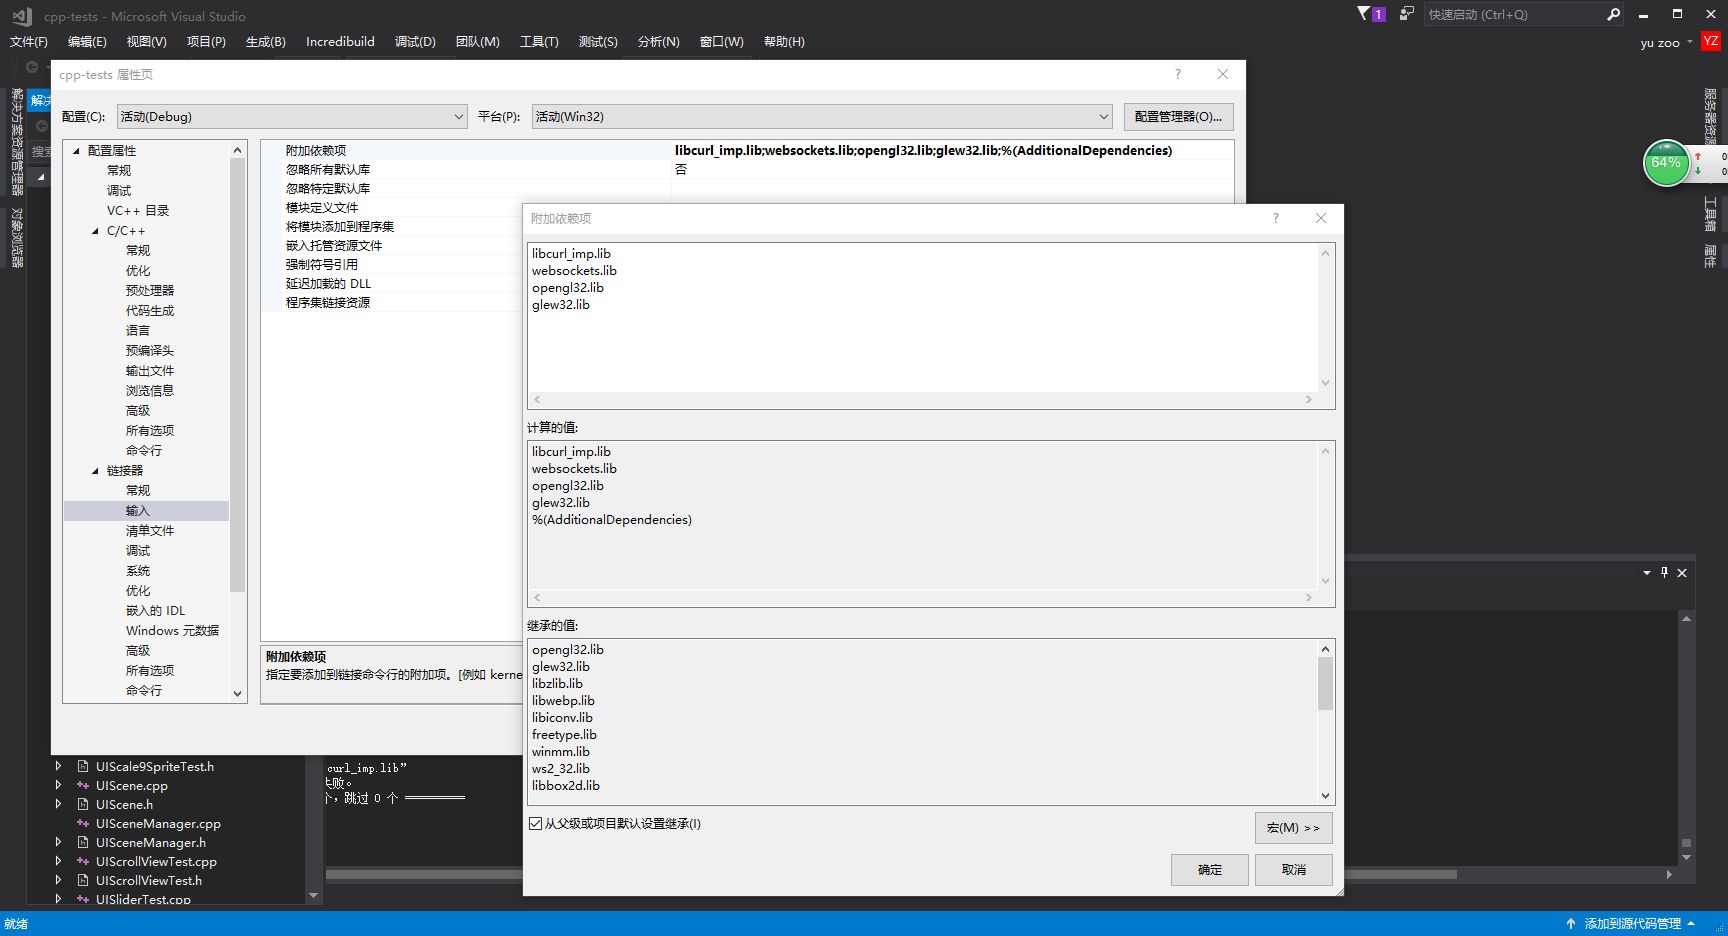
Task: Select the 忽略所有默认库 property row
Action: pyautogui.click(x=747, y=170)
